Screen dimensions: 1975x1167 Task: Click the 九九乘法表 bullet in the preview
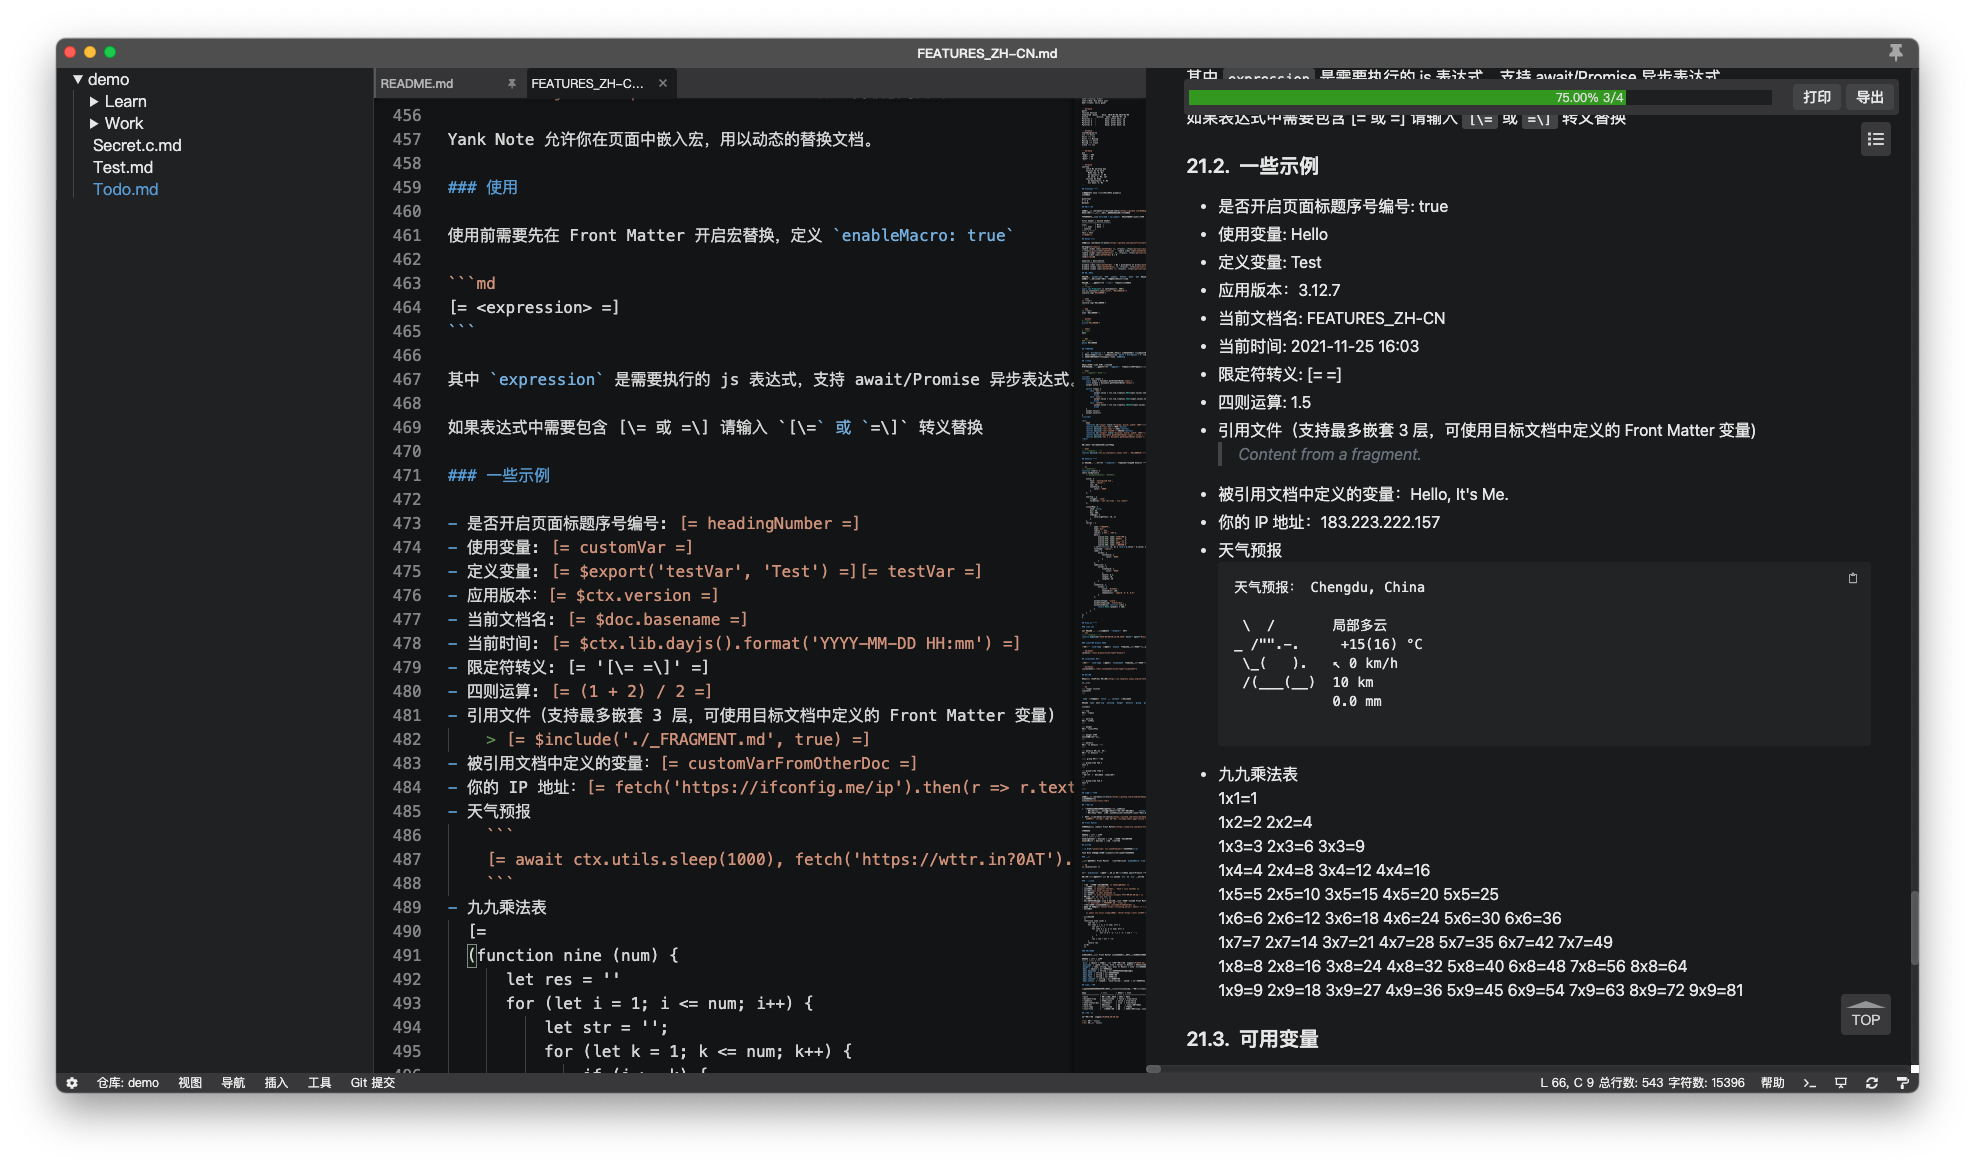pos(1257,774)
